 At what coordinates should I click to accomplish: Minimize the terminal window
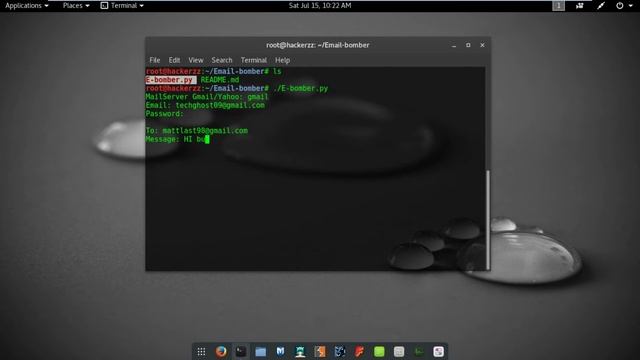[454, 45]
